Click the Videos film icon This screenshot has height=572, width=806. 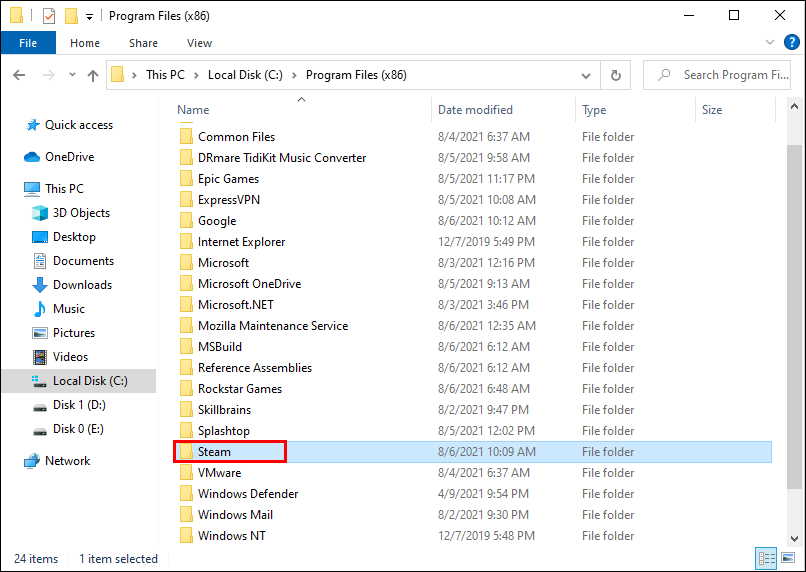click(40, 357)
